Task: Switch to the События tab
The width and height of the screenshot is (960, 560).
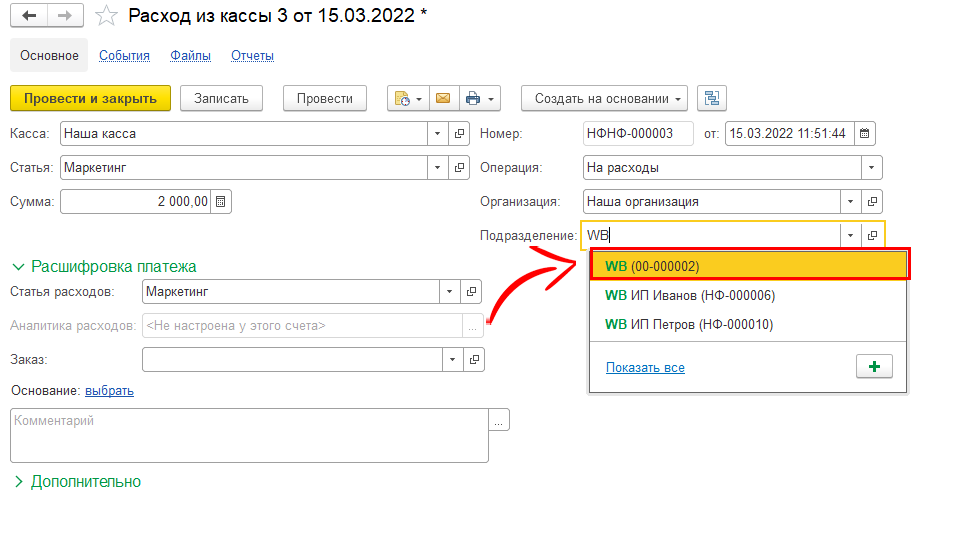Action: pos(124,56)
